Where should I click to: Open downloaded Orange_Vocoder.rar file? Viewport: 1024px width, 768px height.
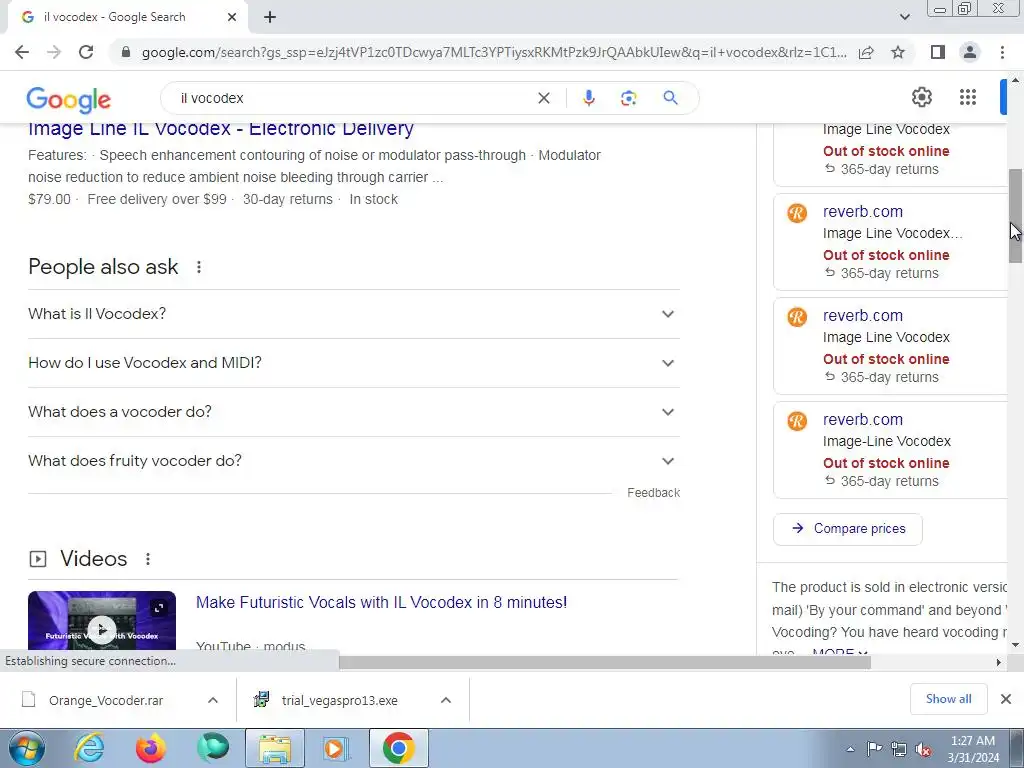106,701
